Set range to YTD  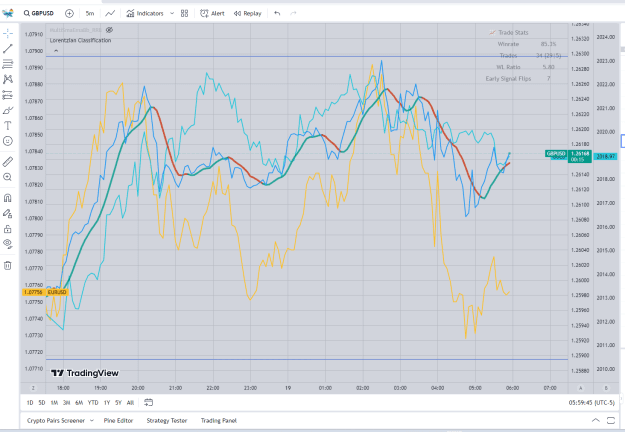(x=93, y=403)
